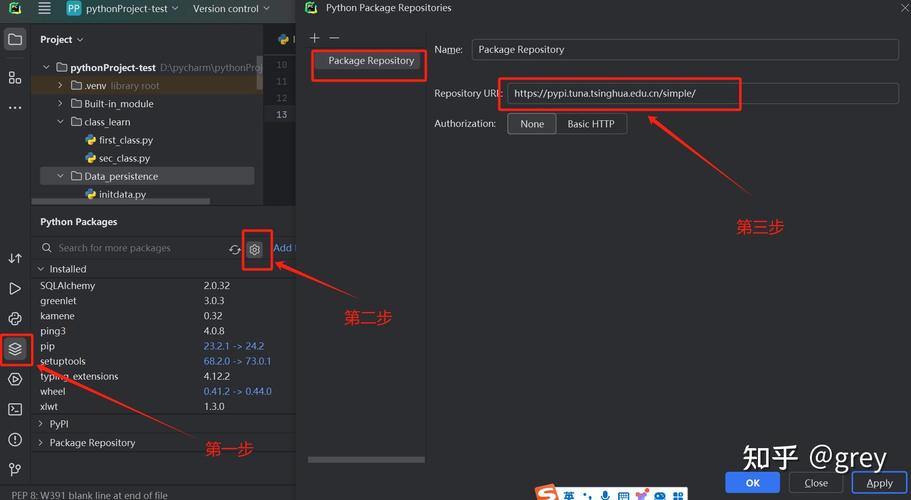Viewport: 911px width, 500px height.
Task: Open the Python Packages layers icon
Action: coord(15,348)
